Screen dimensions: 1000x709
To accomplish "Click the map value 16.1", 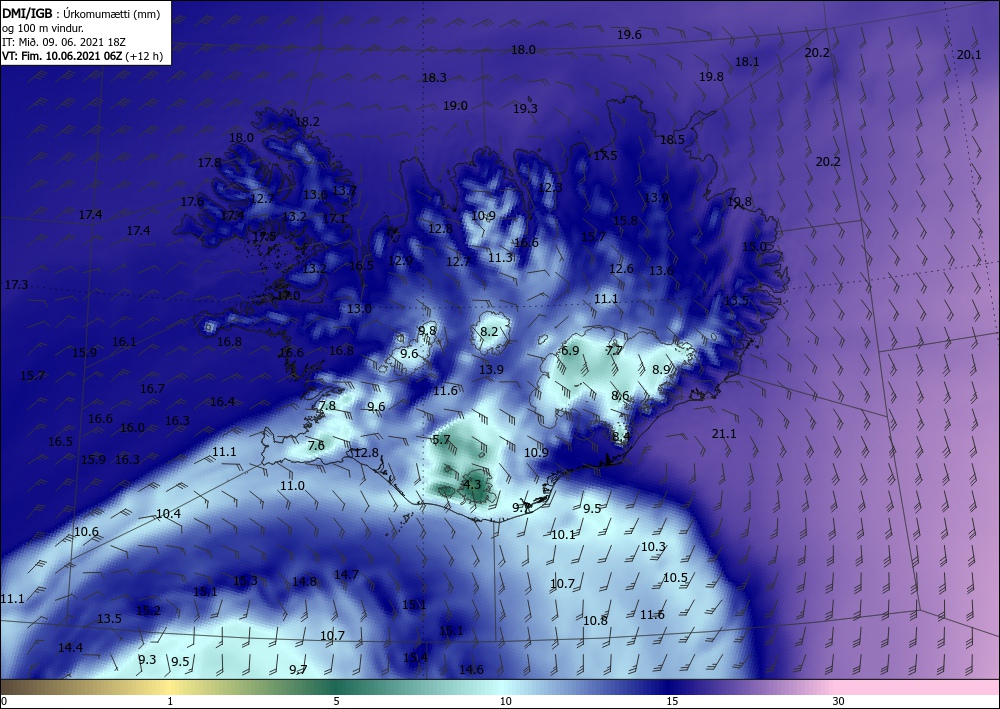I will pos(124,342).
